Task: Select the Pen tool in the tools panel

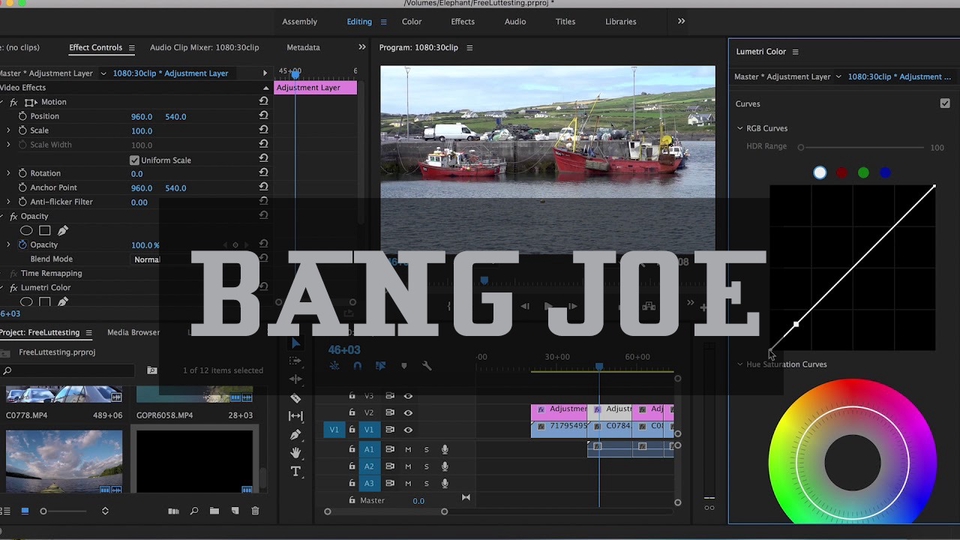Action: [296, 434]
